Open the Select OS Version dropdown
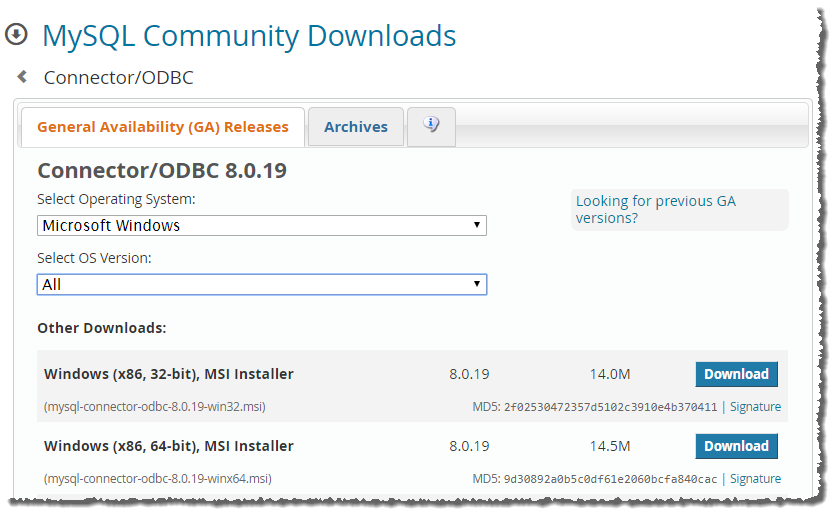 pos(262,284)
